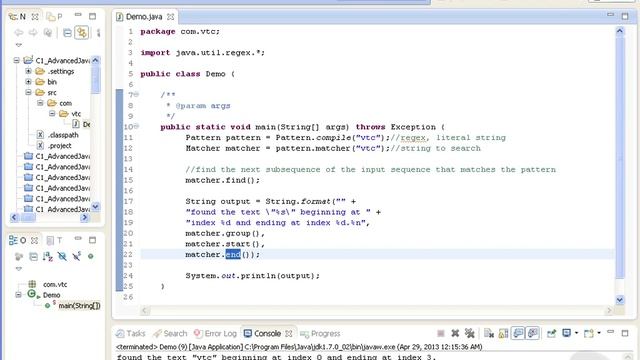Click the Open Console icon
Screen dimensions: 640x360
[x=589, y=333]
